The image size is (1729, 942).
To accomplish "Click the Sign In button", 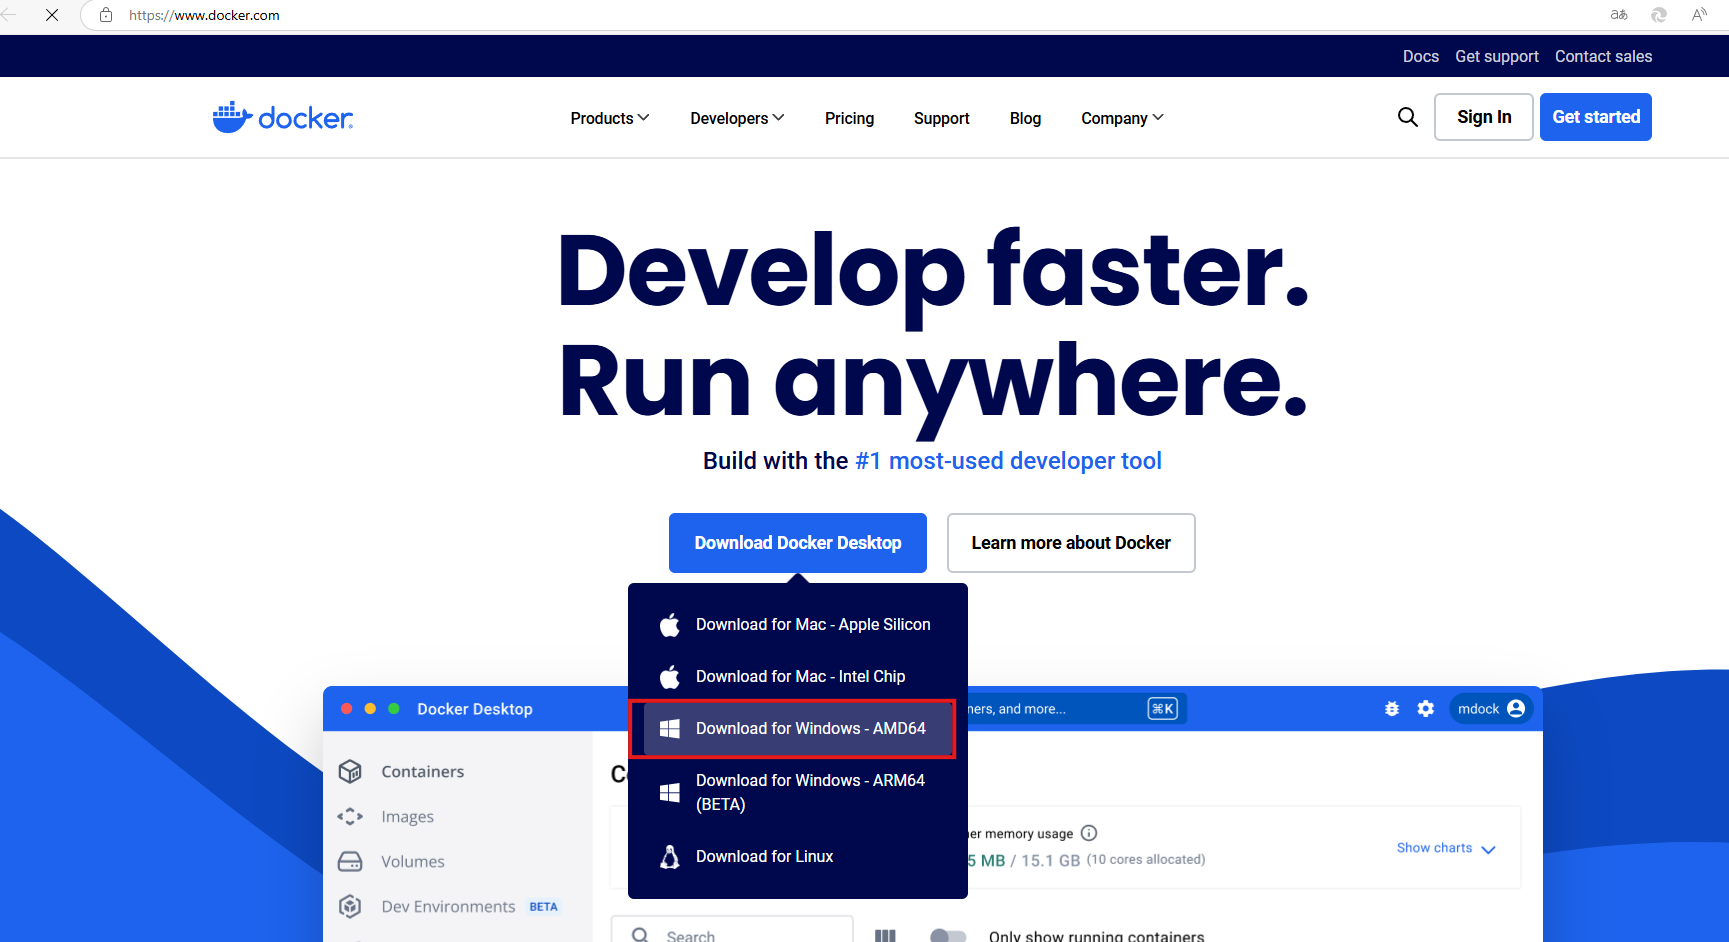I will 1484,117.
